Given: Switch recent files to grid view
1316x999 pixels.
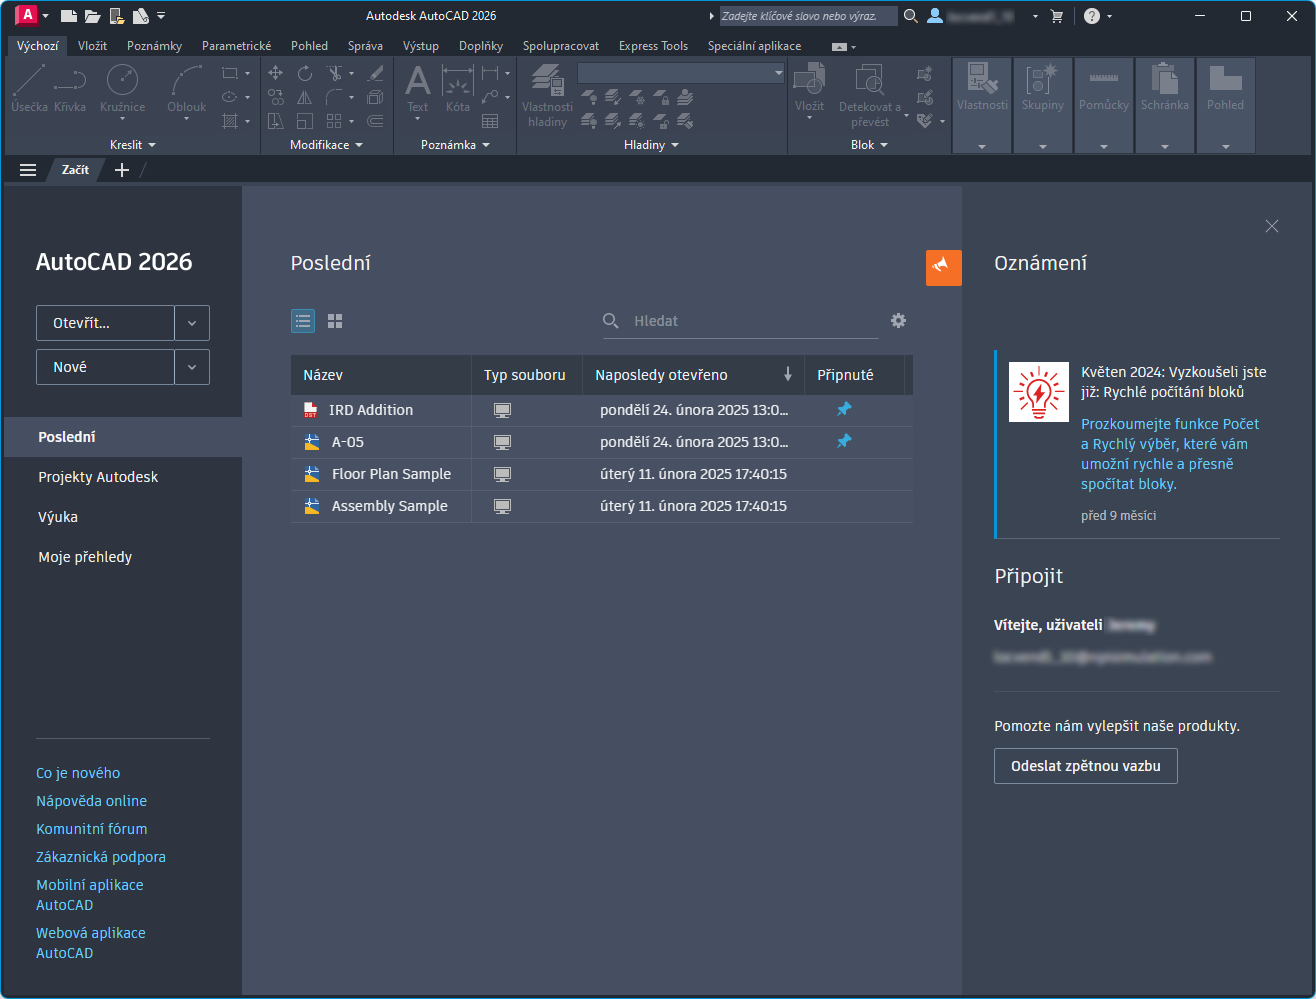Looking at the screenshot, I should point(335,321).
